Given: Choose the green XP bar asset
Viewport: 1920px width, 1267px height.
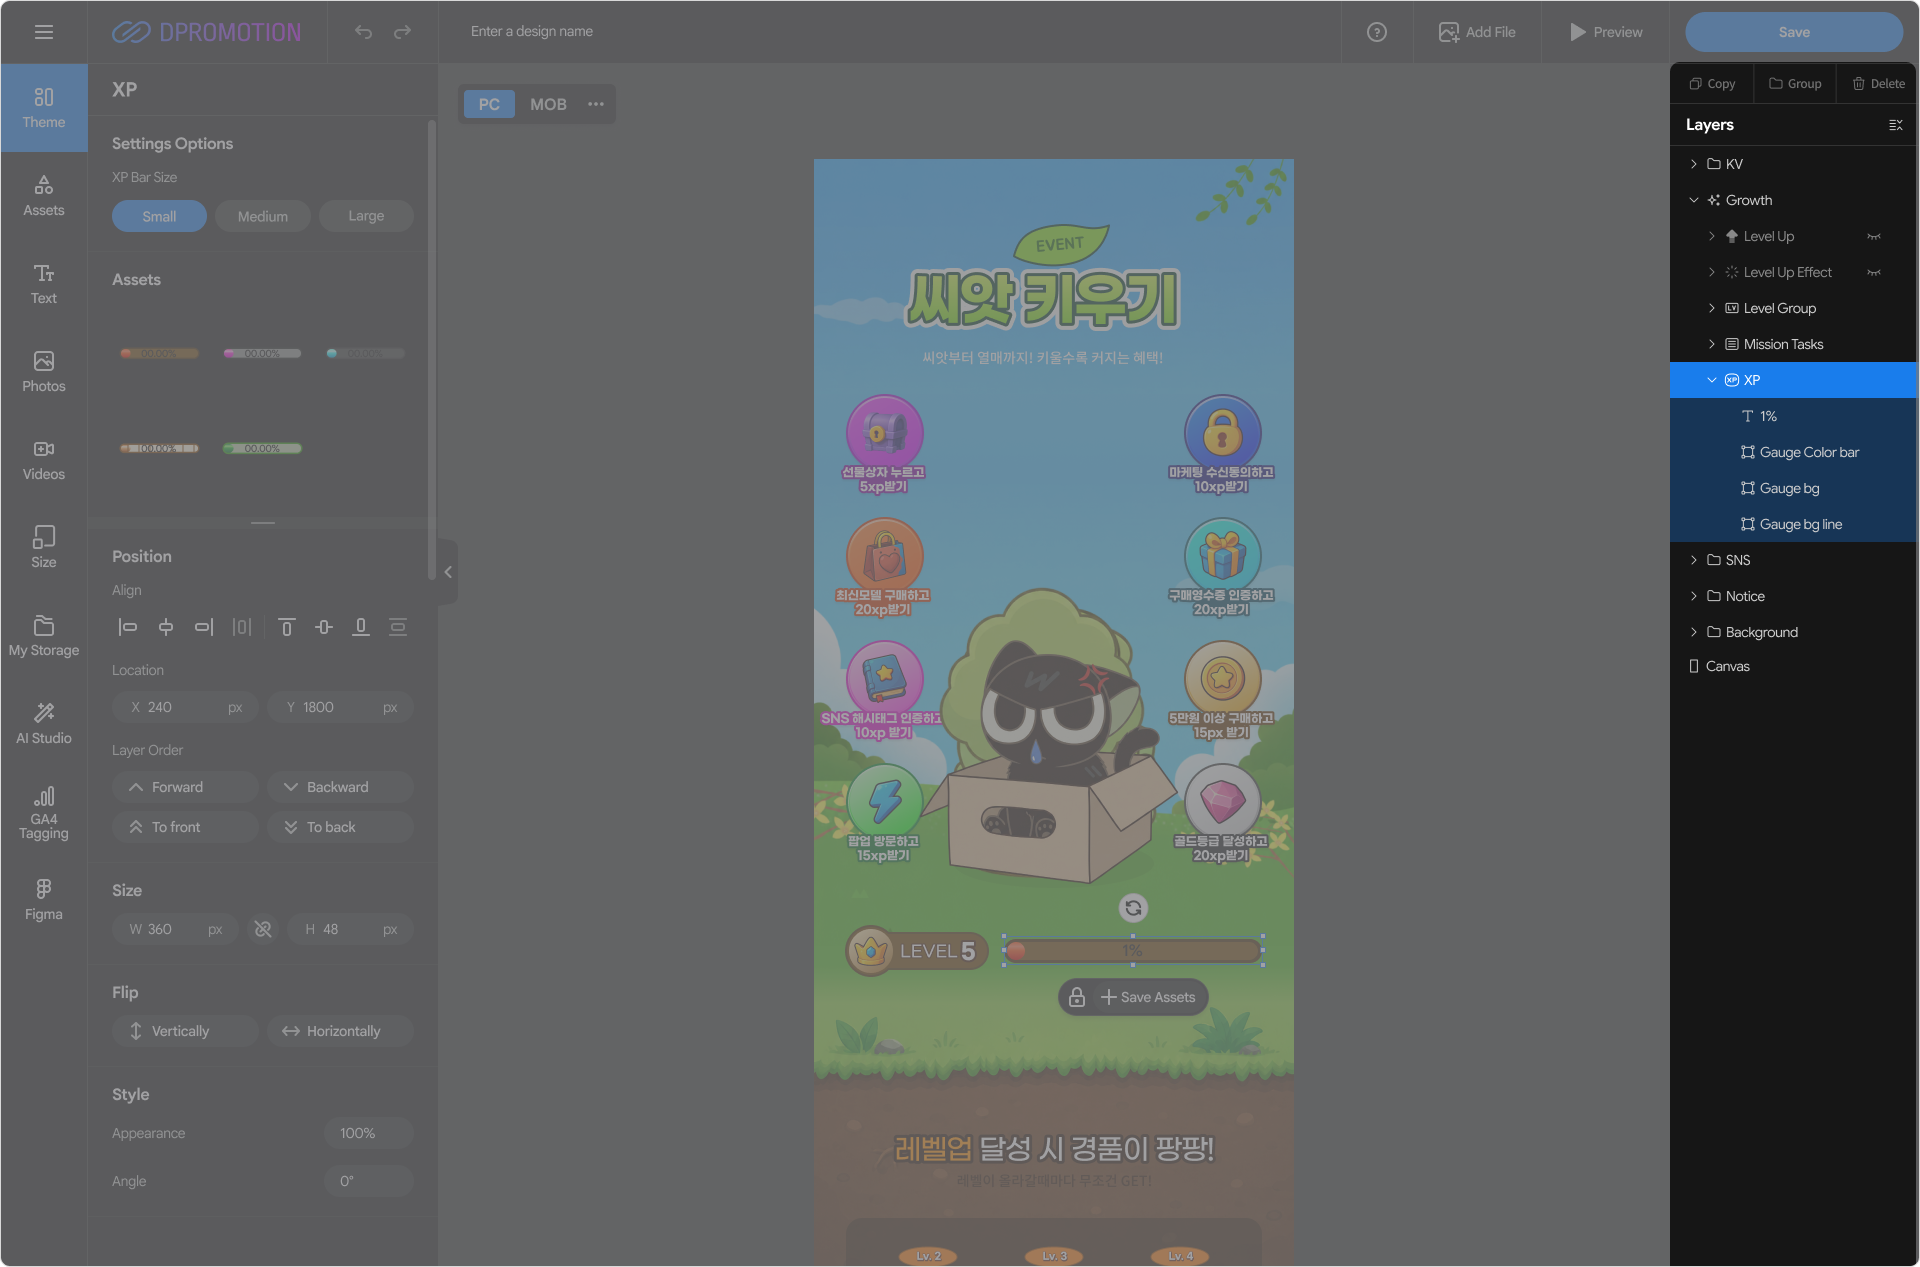Looking at the screenshot, I should (262, 448).
